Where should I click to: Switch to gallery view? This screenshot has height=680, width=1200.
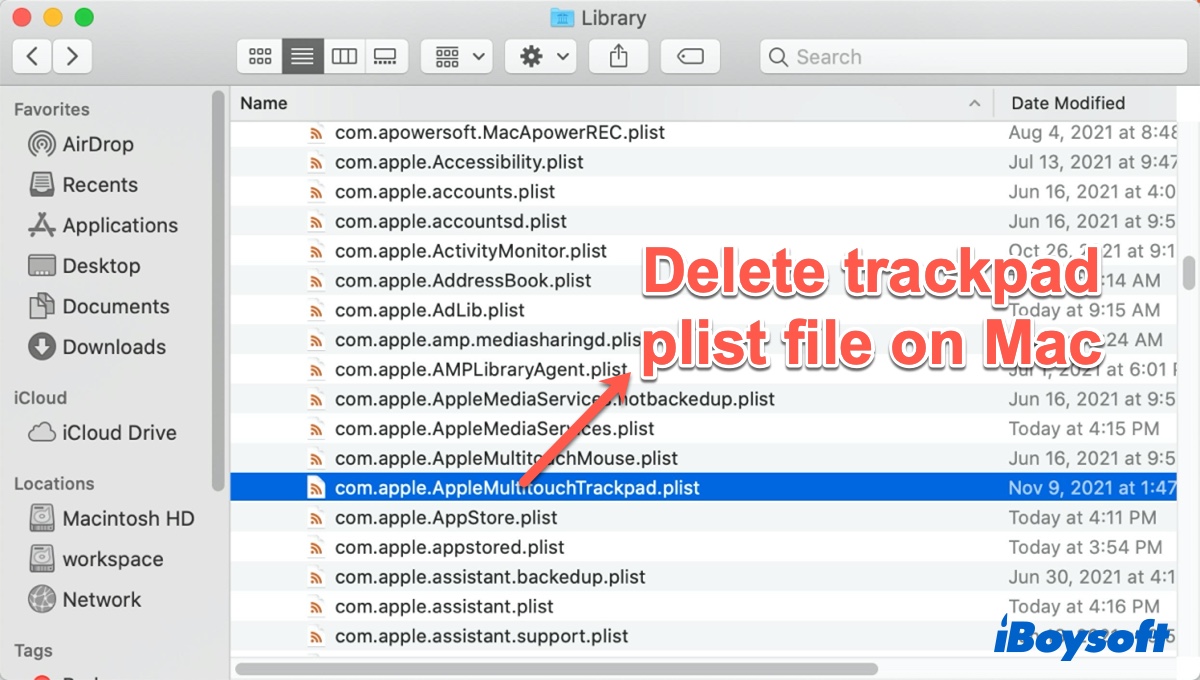tap(385, 57)
